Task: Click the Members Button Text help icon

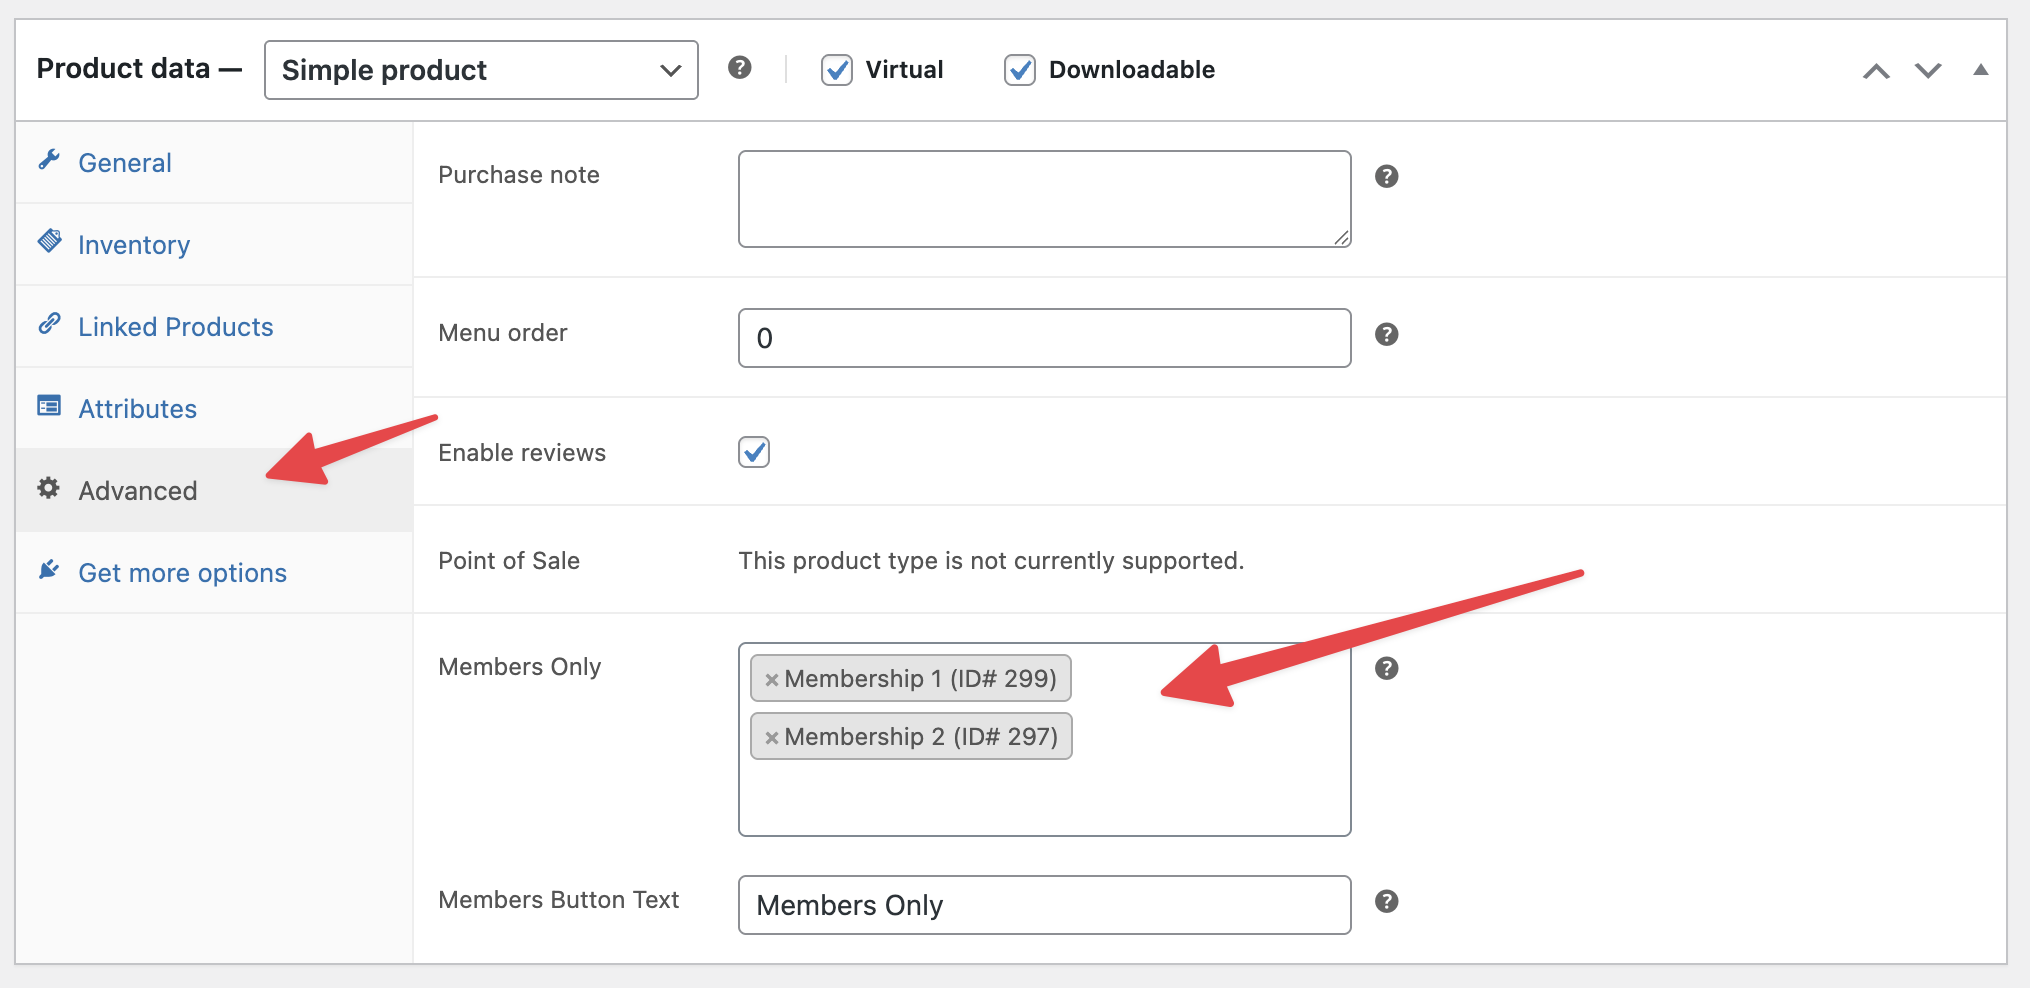Action: click(1386, 902)
